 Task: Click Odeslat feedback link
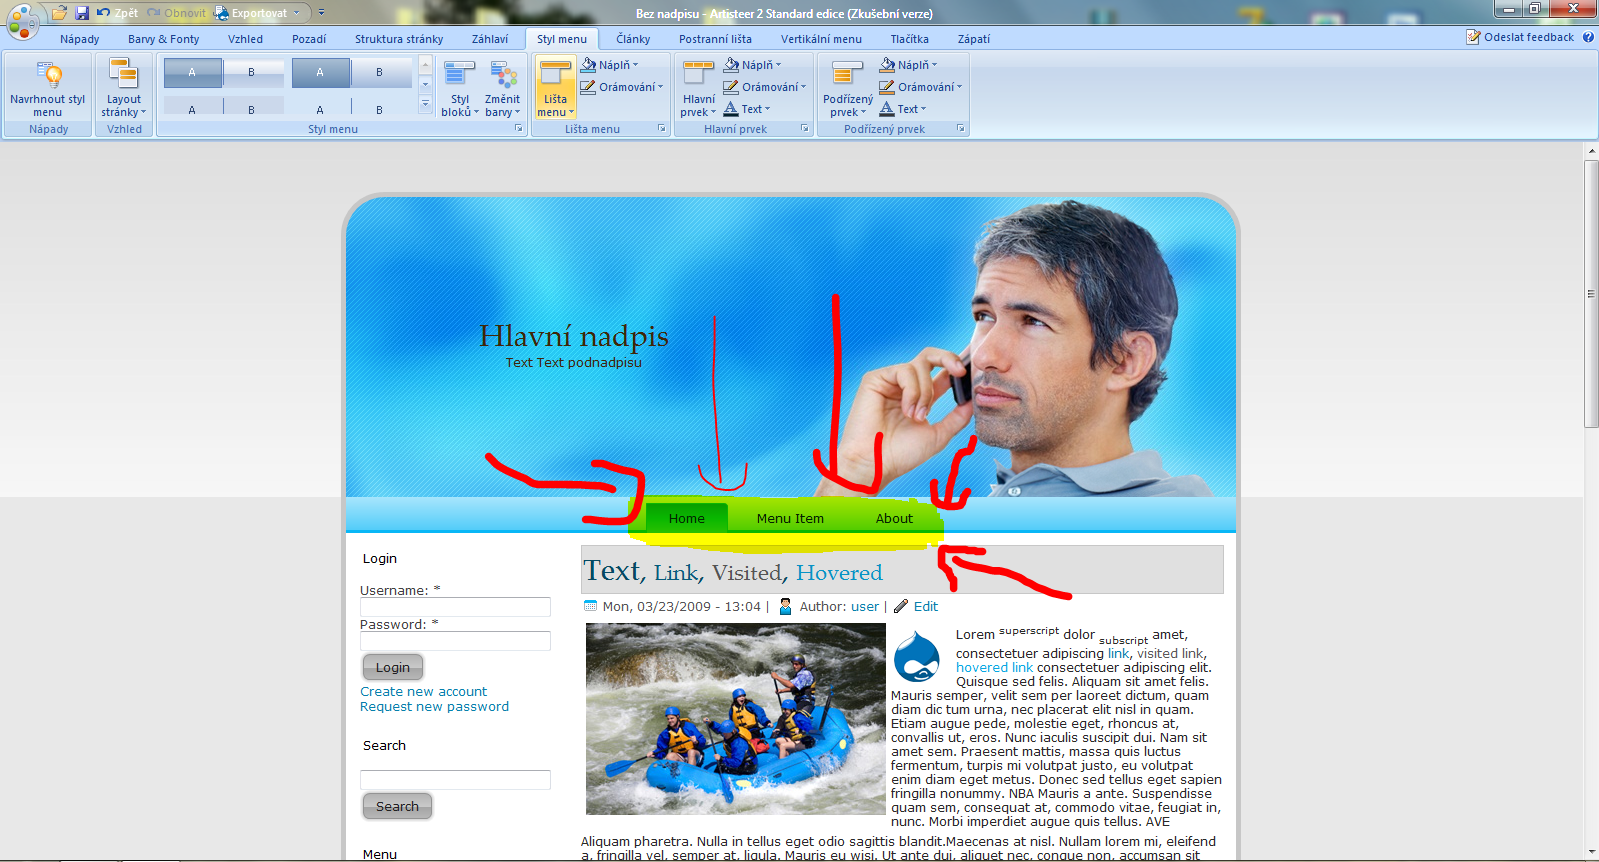point(1520,37)
